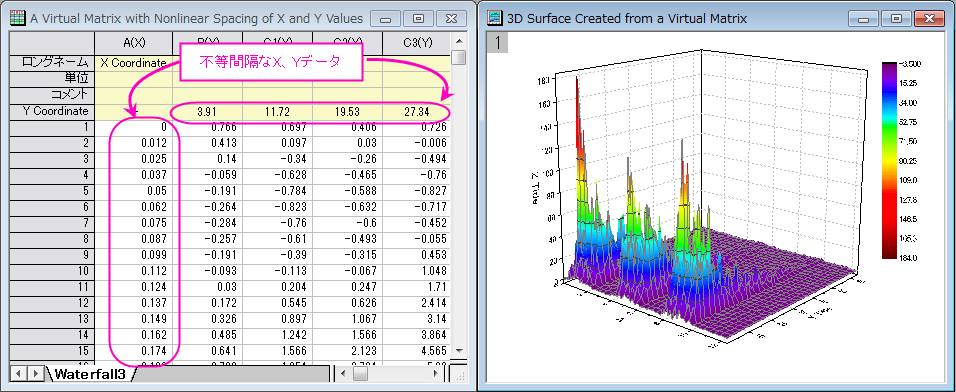Select cell value 0.413
Viewport: 956px width, 392px height.
pos(208,143)
